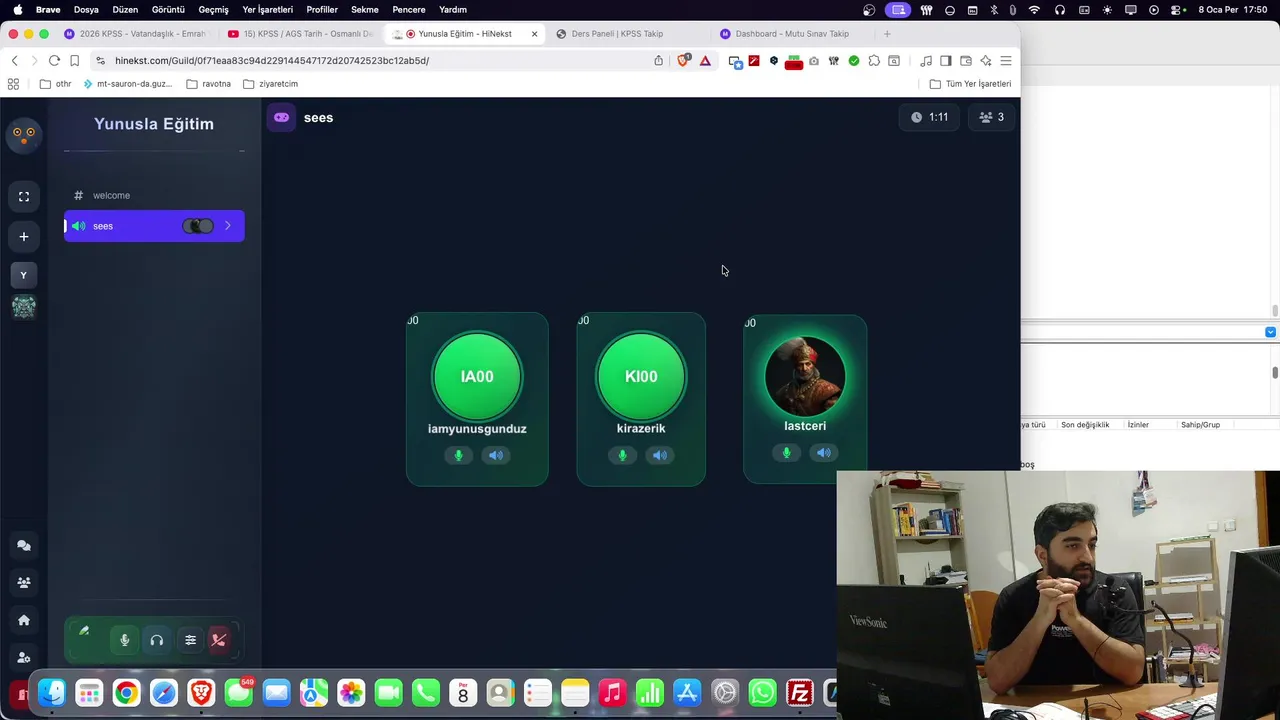Open the welcome text channel
This screenshot has width=1280, height=720.
pyautogui.click(x=154, y=195)
